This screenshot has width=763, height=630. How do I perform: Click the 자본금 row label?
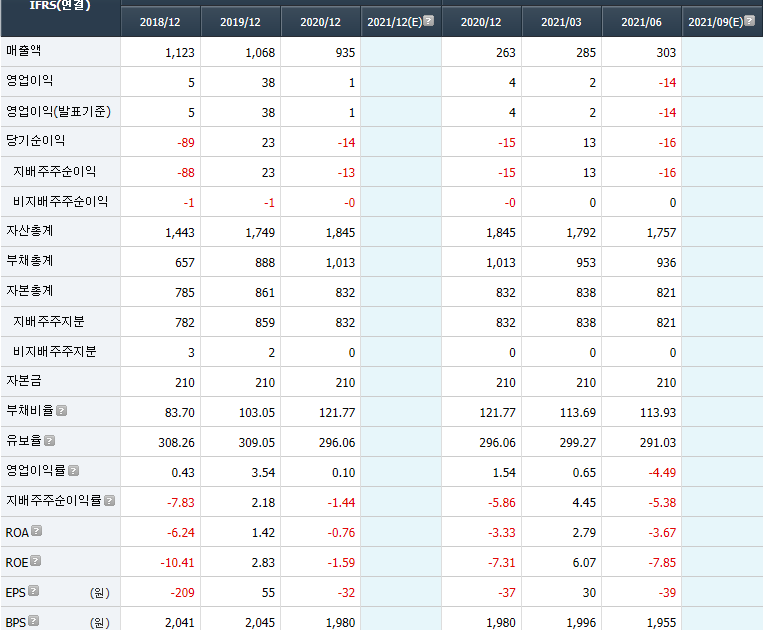tap(23, 381)
